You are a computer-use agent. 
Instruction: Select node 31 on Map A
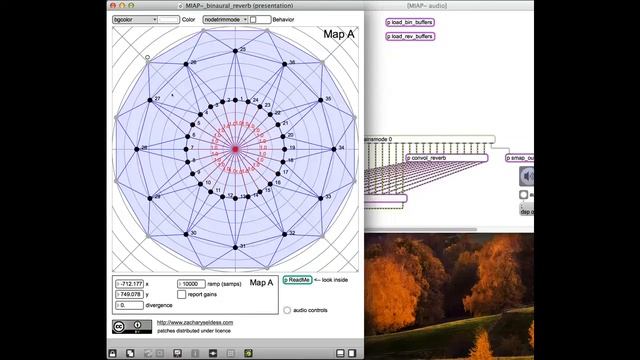pyautogui.click(x=235, y=247)
